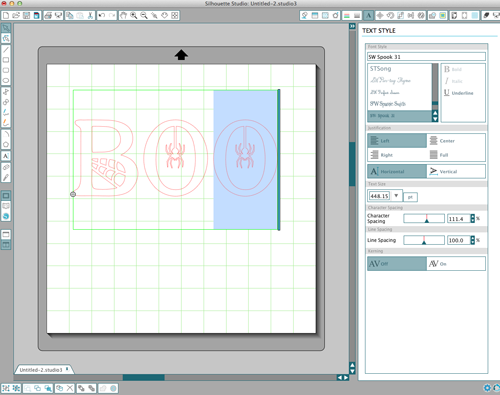Adjust the Line Spacing slider
The image size is (500, 395).
(424, 240)
